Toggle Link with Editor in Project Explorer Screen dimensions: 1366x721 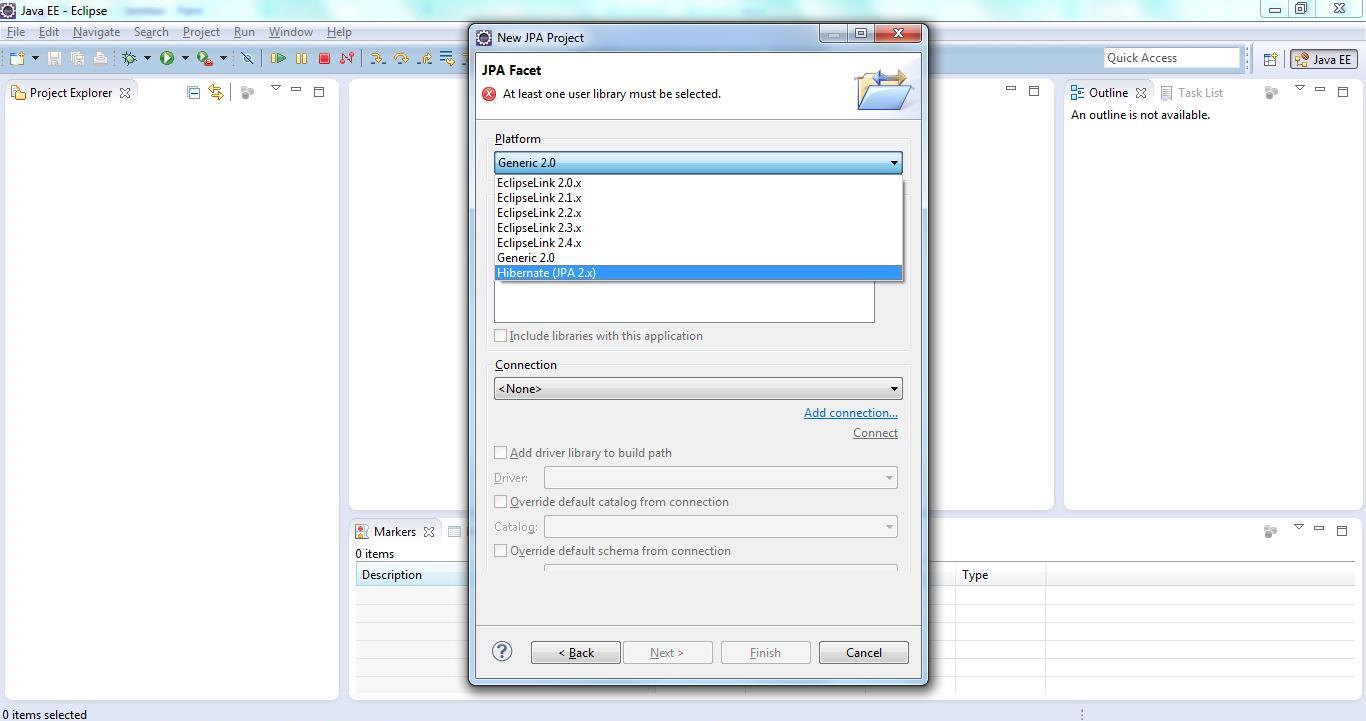[215, 92]
